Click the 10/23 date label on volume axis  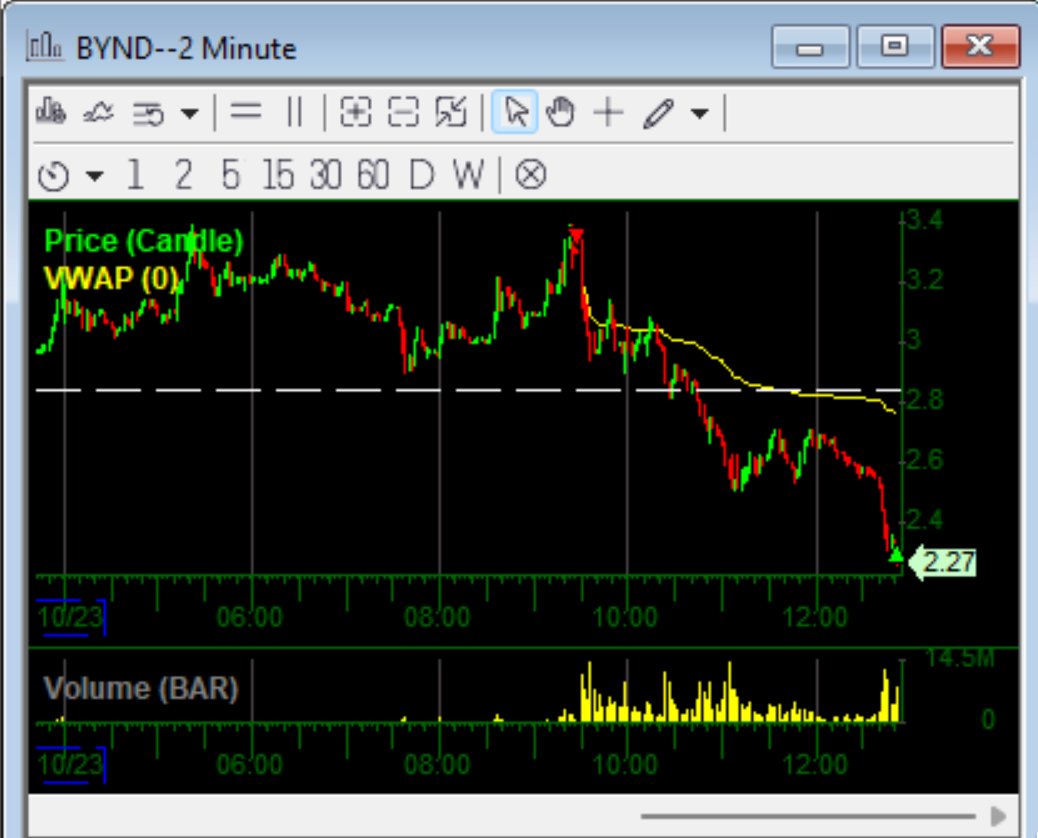point(70,765)
